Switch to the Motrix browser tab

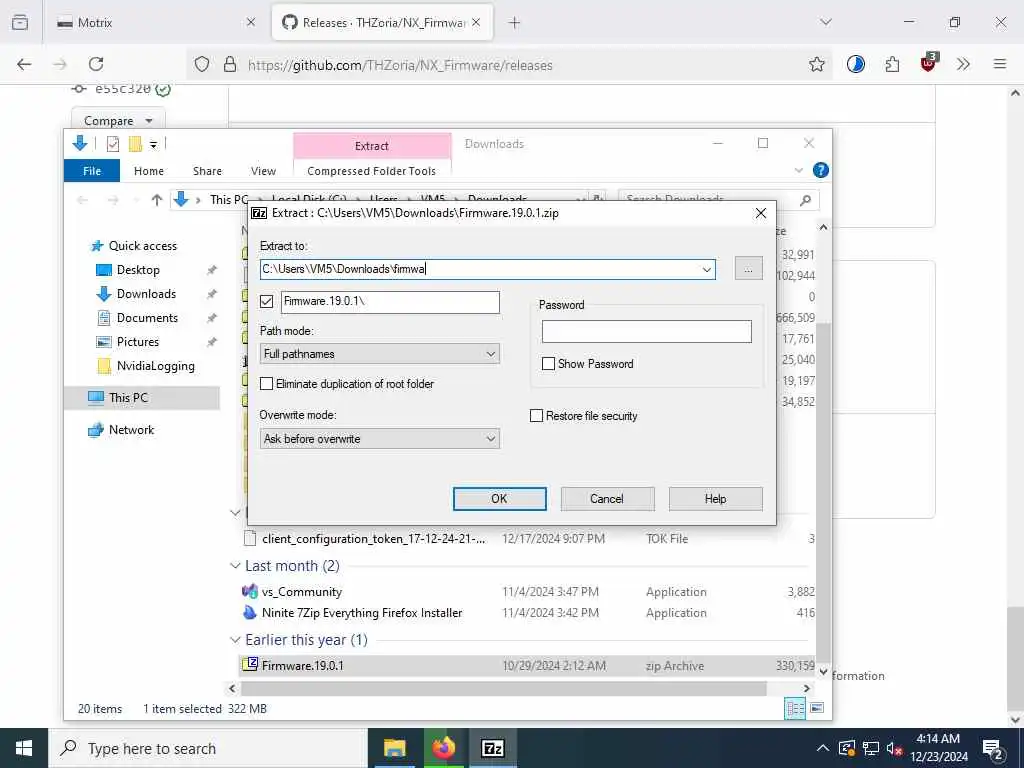click(155, 22)
